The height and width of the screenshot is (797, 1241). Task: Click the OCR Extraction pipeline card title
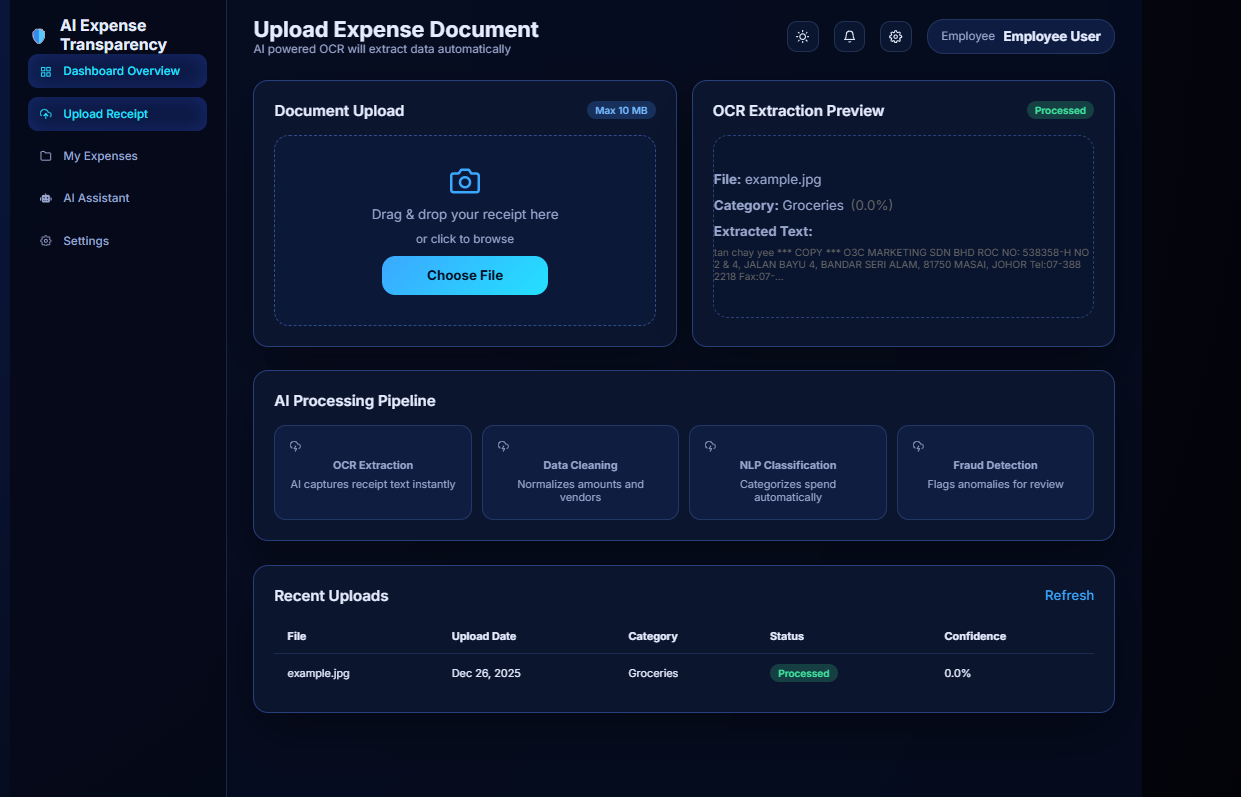point(373,465)
